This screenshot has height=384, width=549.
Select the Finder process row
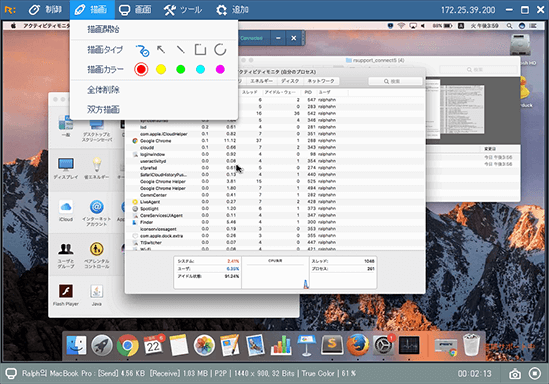tap(274, 222)
